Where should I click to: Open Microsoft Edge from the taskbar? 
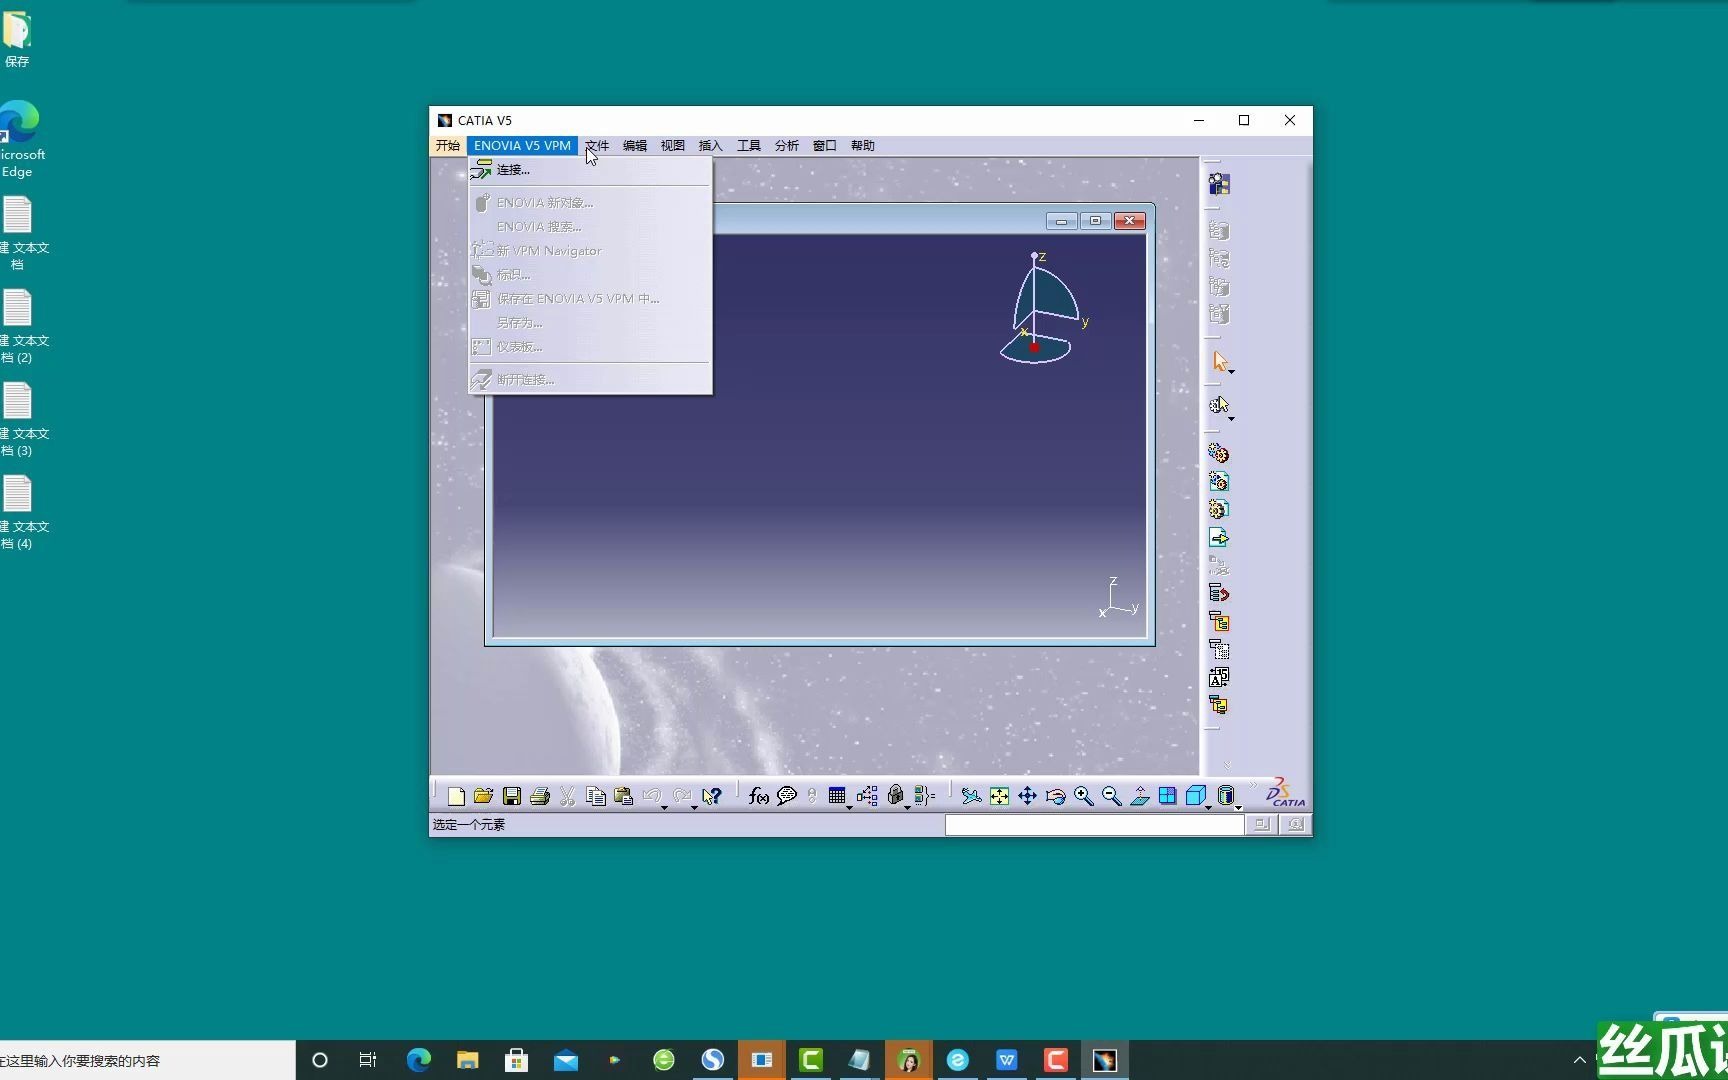(x=418, y=1060)
